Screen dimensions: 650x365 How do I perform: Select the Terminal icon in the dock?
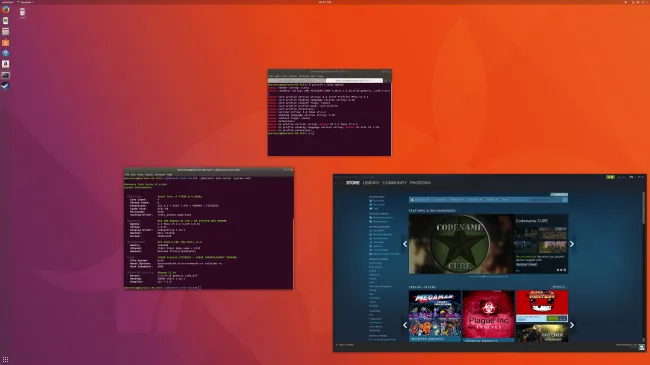[5, 75]
